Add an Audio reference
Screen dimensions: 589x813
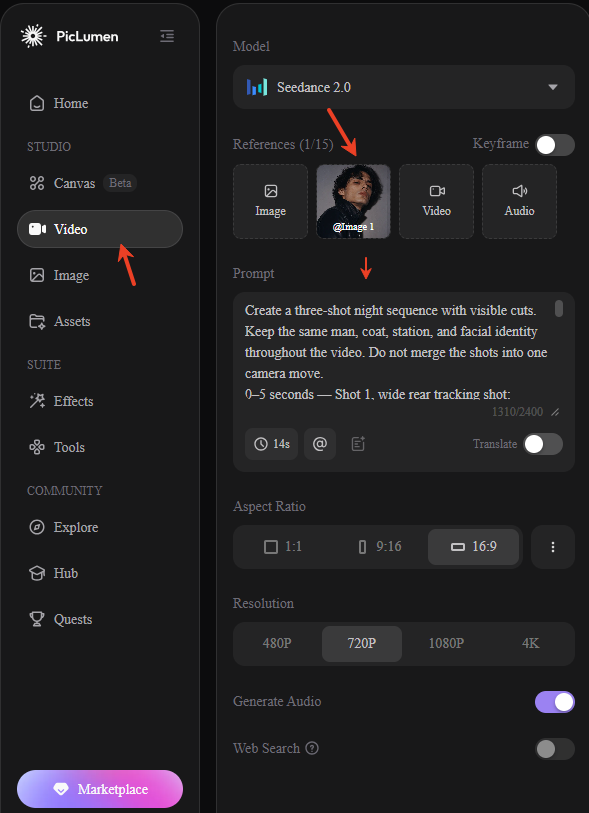(520, 202)
